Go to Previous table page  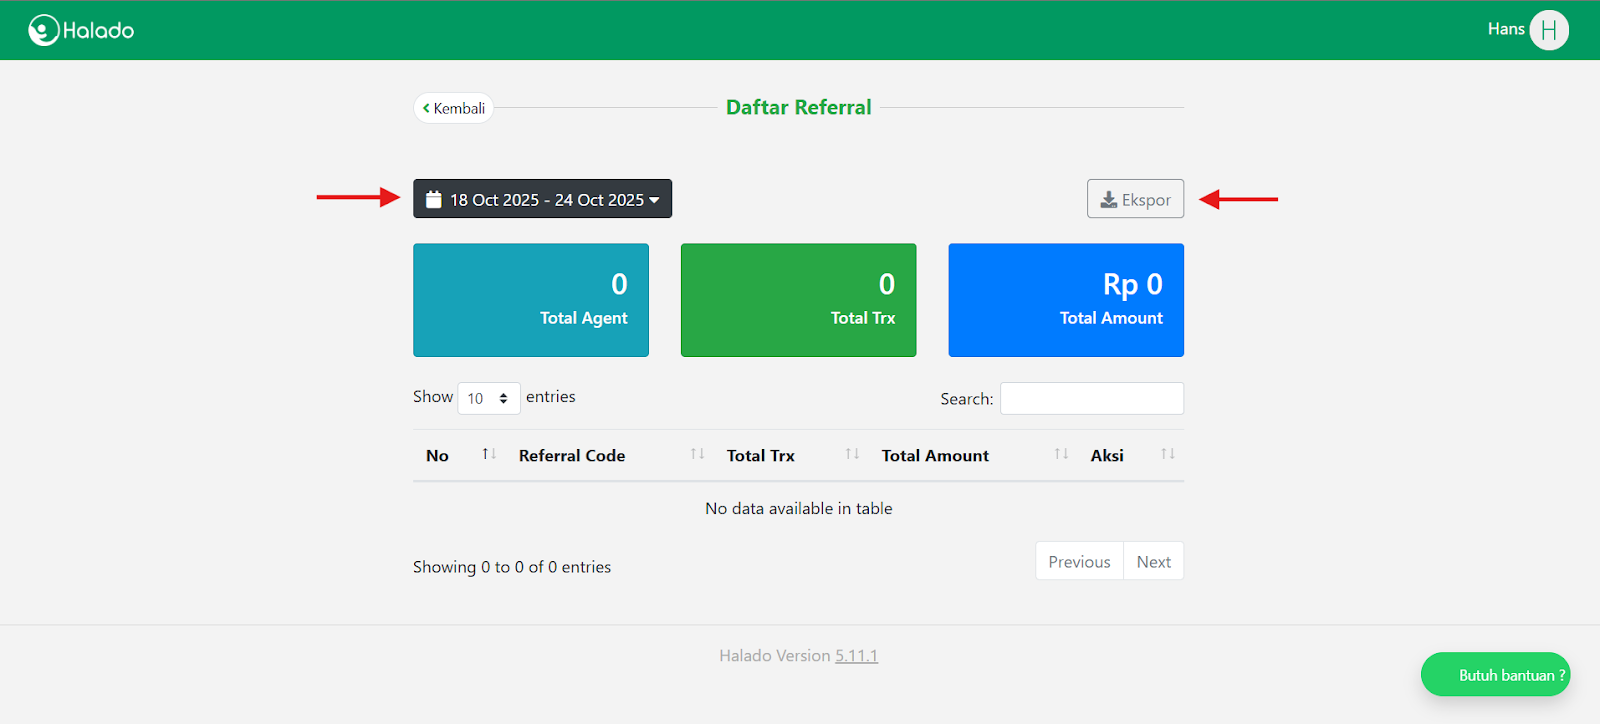click(x=1079, y=561)
